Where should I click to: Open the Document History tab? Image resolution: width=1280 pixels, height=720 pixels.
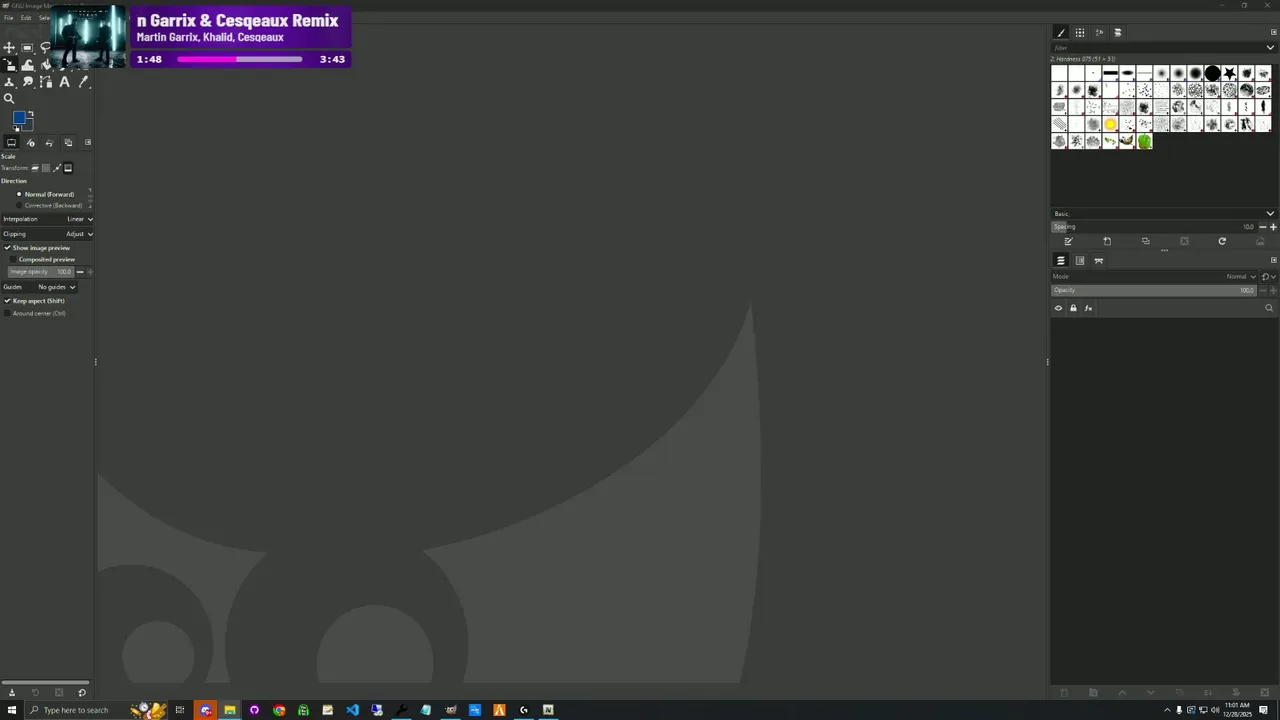[1118, 32]
